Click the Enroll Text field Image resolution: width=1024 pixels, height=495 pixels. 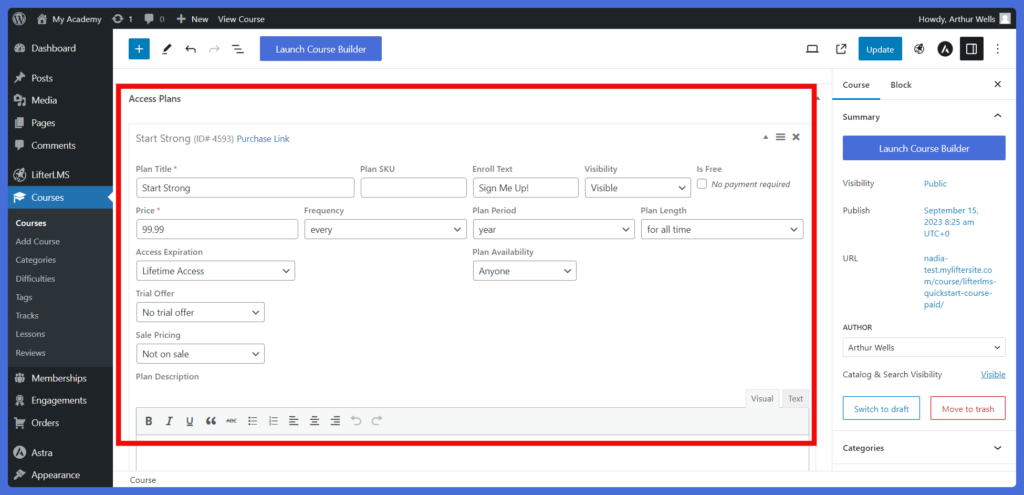point(526,188)
